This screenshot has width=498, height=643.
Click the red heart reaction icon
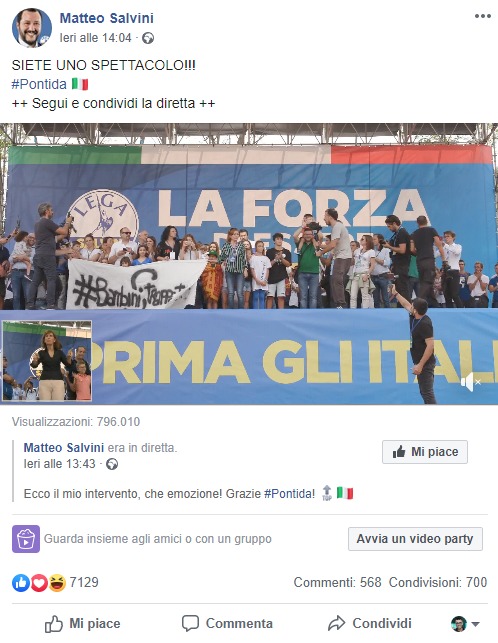coord(39,583)
